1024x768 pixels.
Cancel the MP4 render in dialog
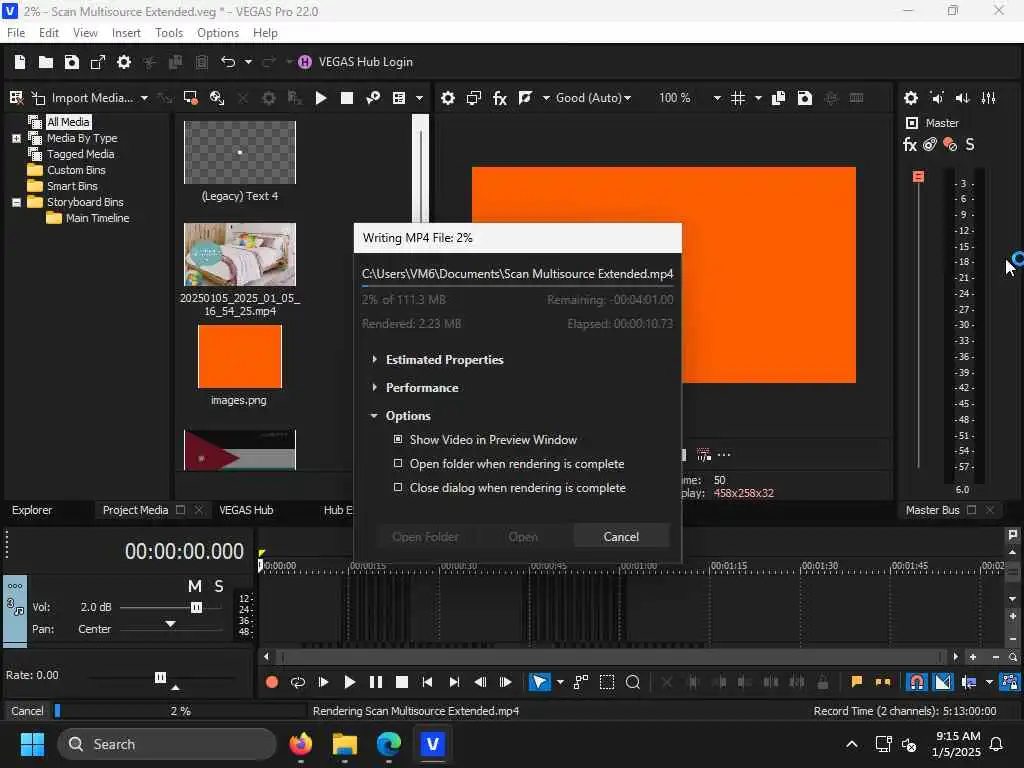click(x=621, y=537)
